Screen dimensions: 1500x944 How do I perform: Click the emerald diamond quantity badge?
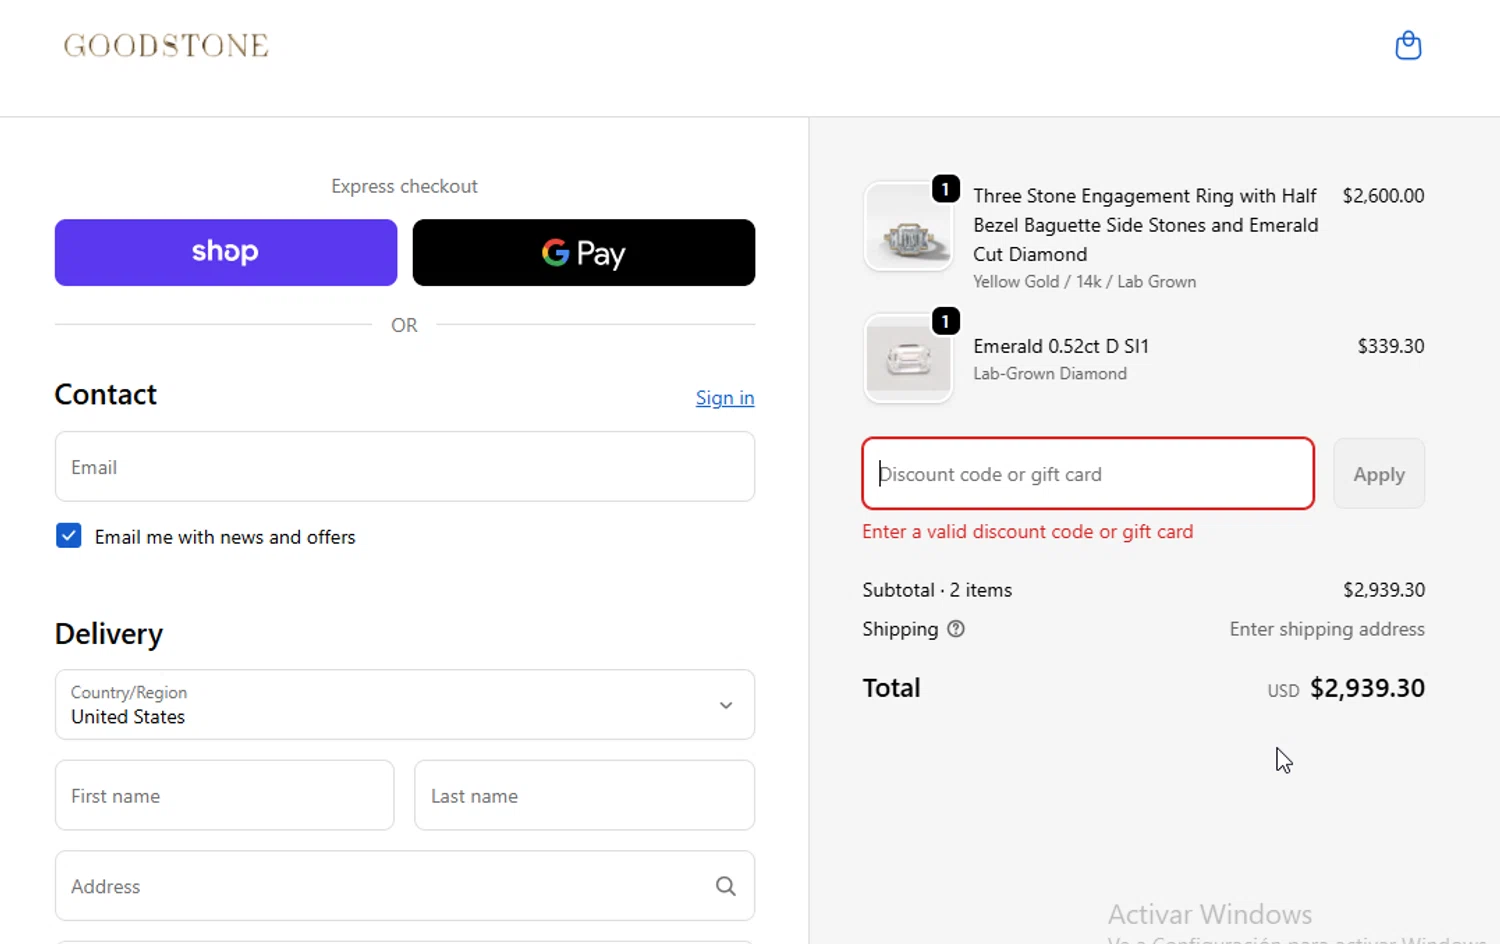coord(945,321)
